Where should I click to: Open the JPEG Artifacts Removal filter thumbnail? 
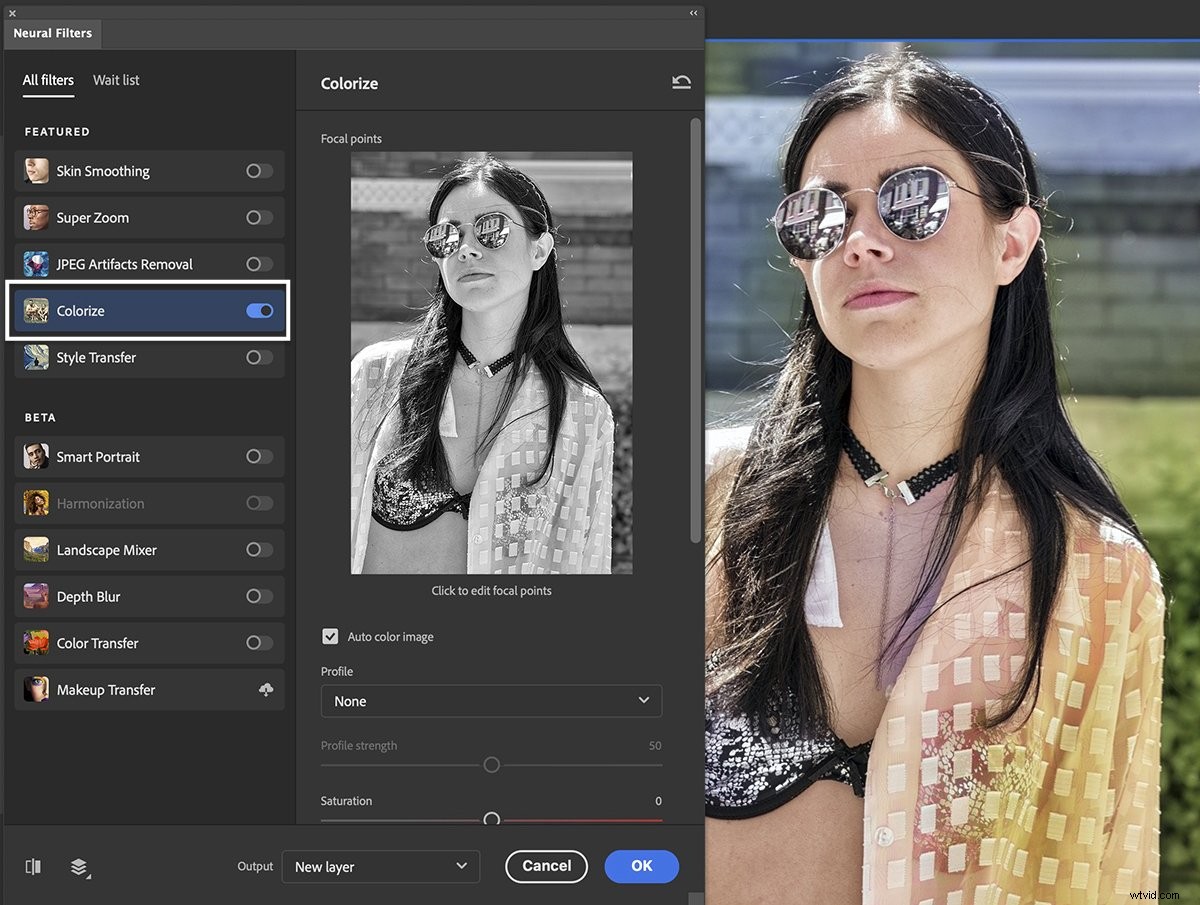(36, 264)
